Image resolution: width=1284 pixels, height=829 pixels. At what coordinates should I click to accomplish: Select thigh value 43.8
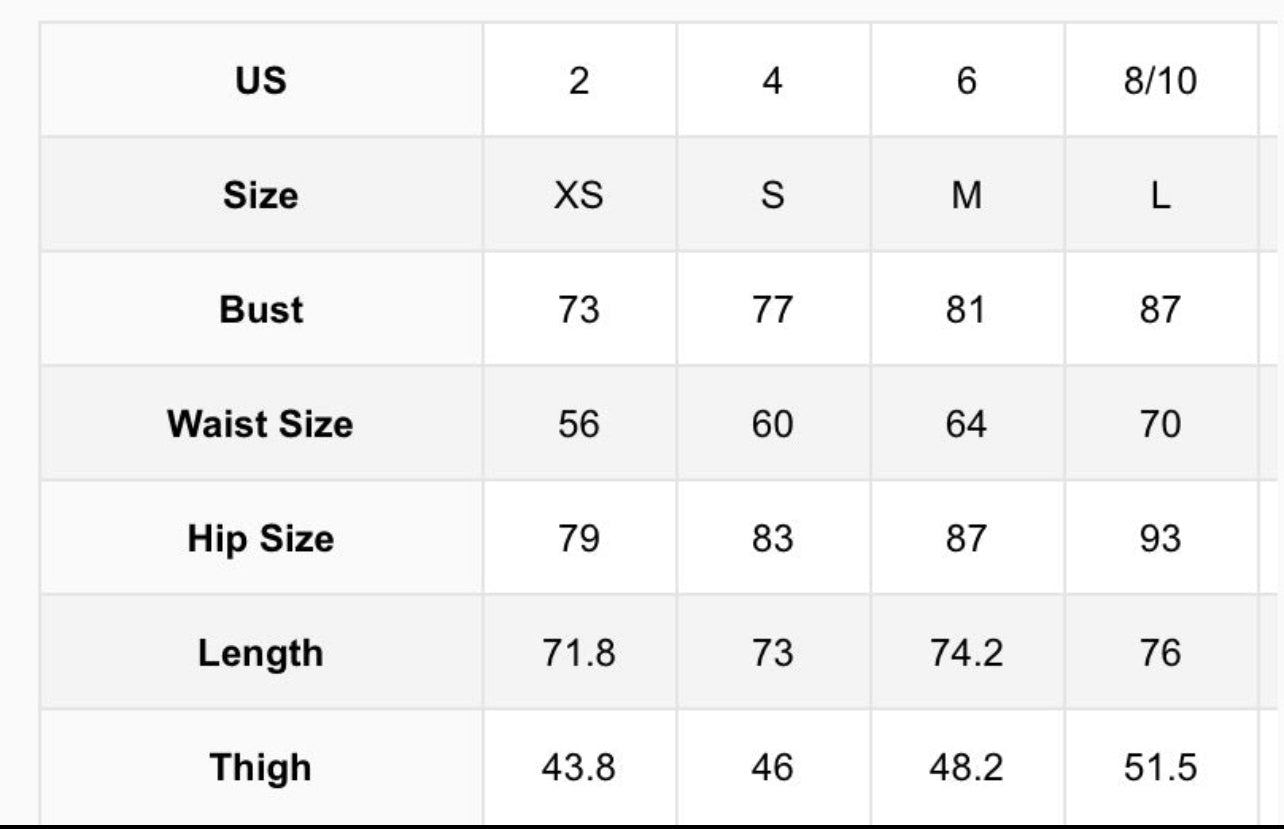(579, 768)
